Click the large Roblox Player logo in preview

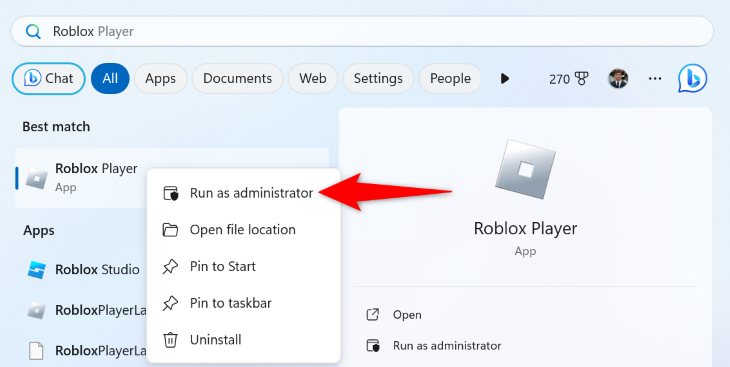point(526,170)
